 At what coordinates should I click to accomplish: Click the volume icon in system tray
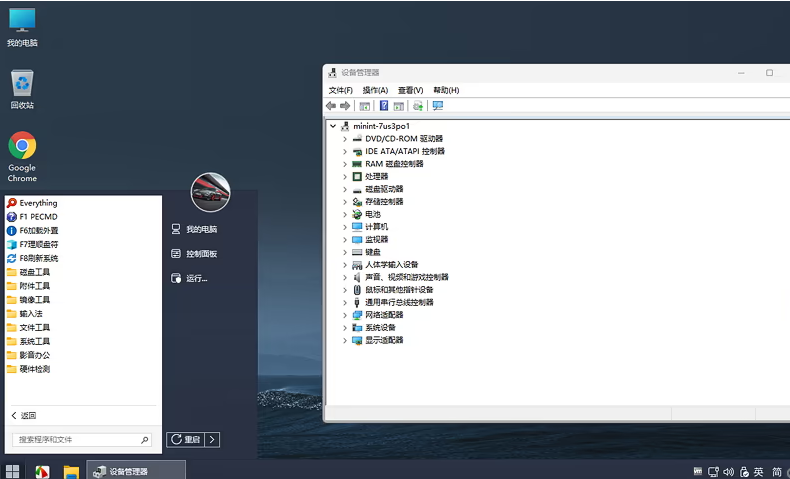(728, 471)
